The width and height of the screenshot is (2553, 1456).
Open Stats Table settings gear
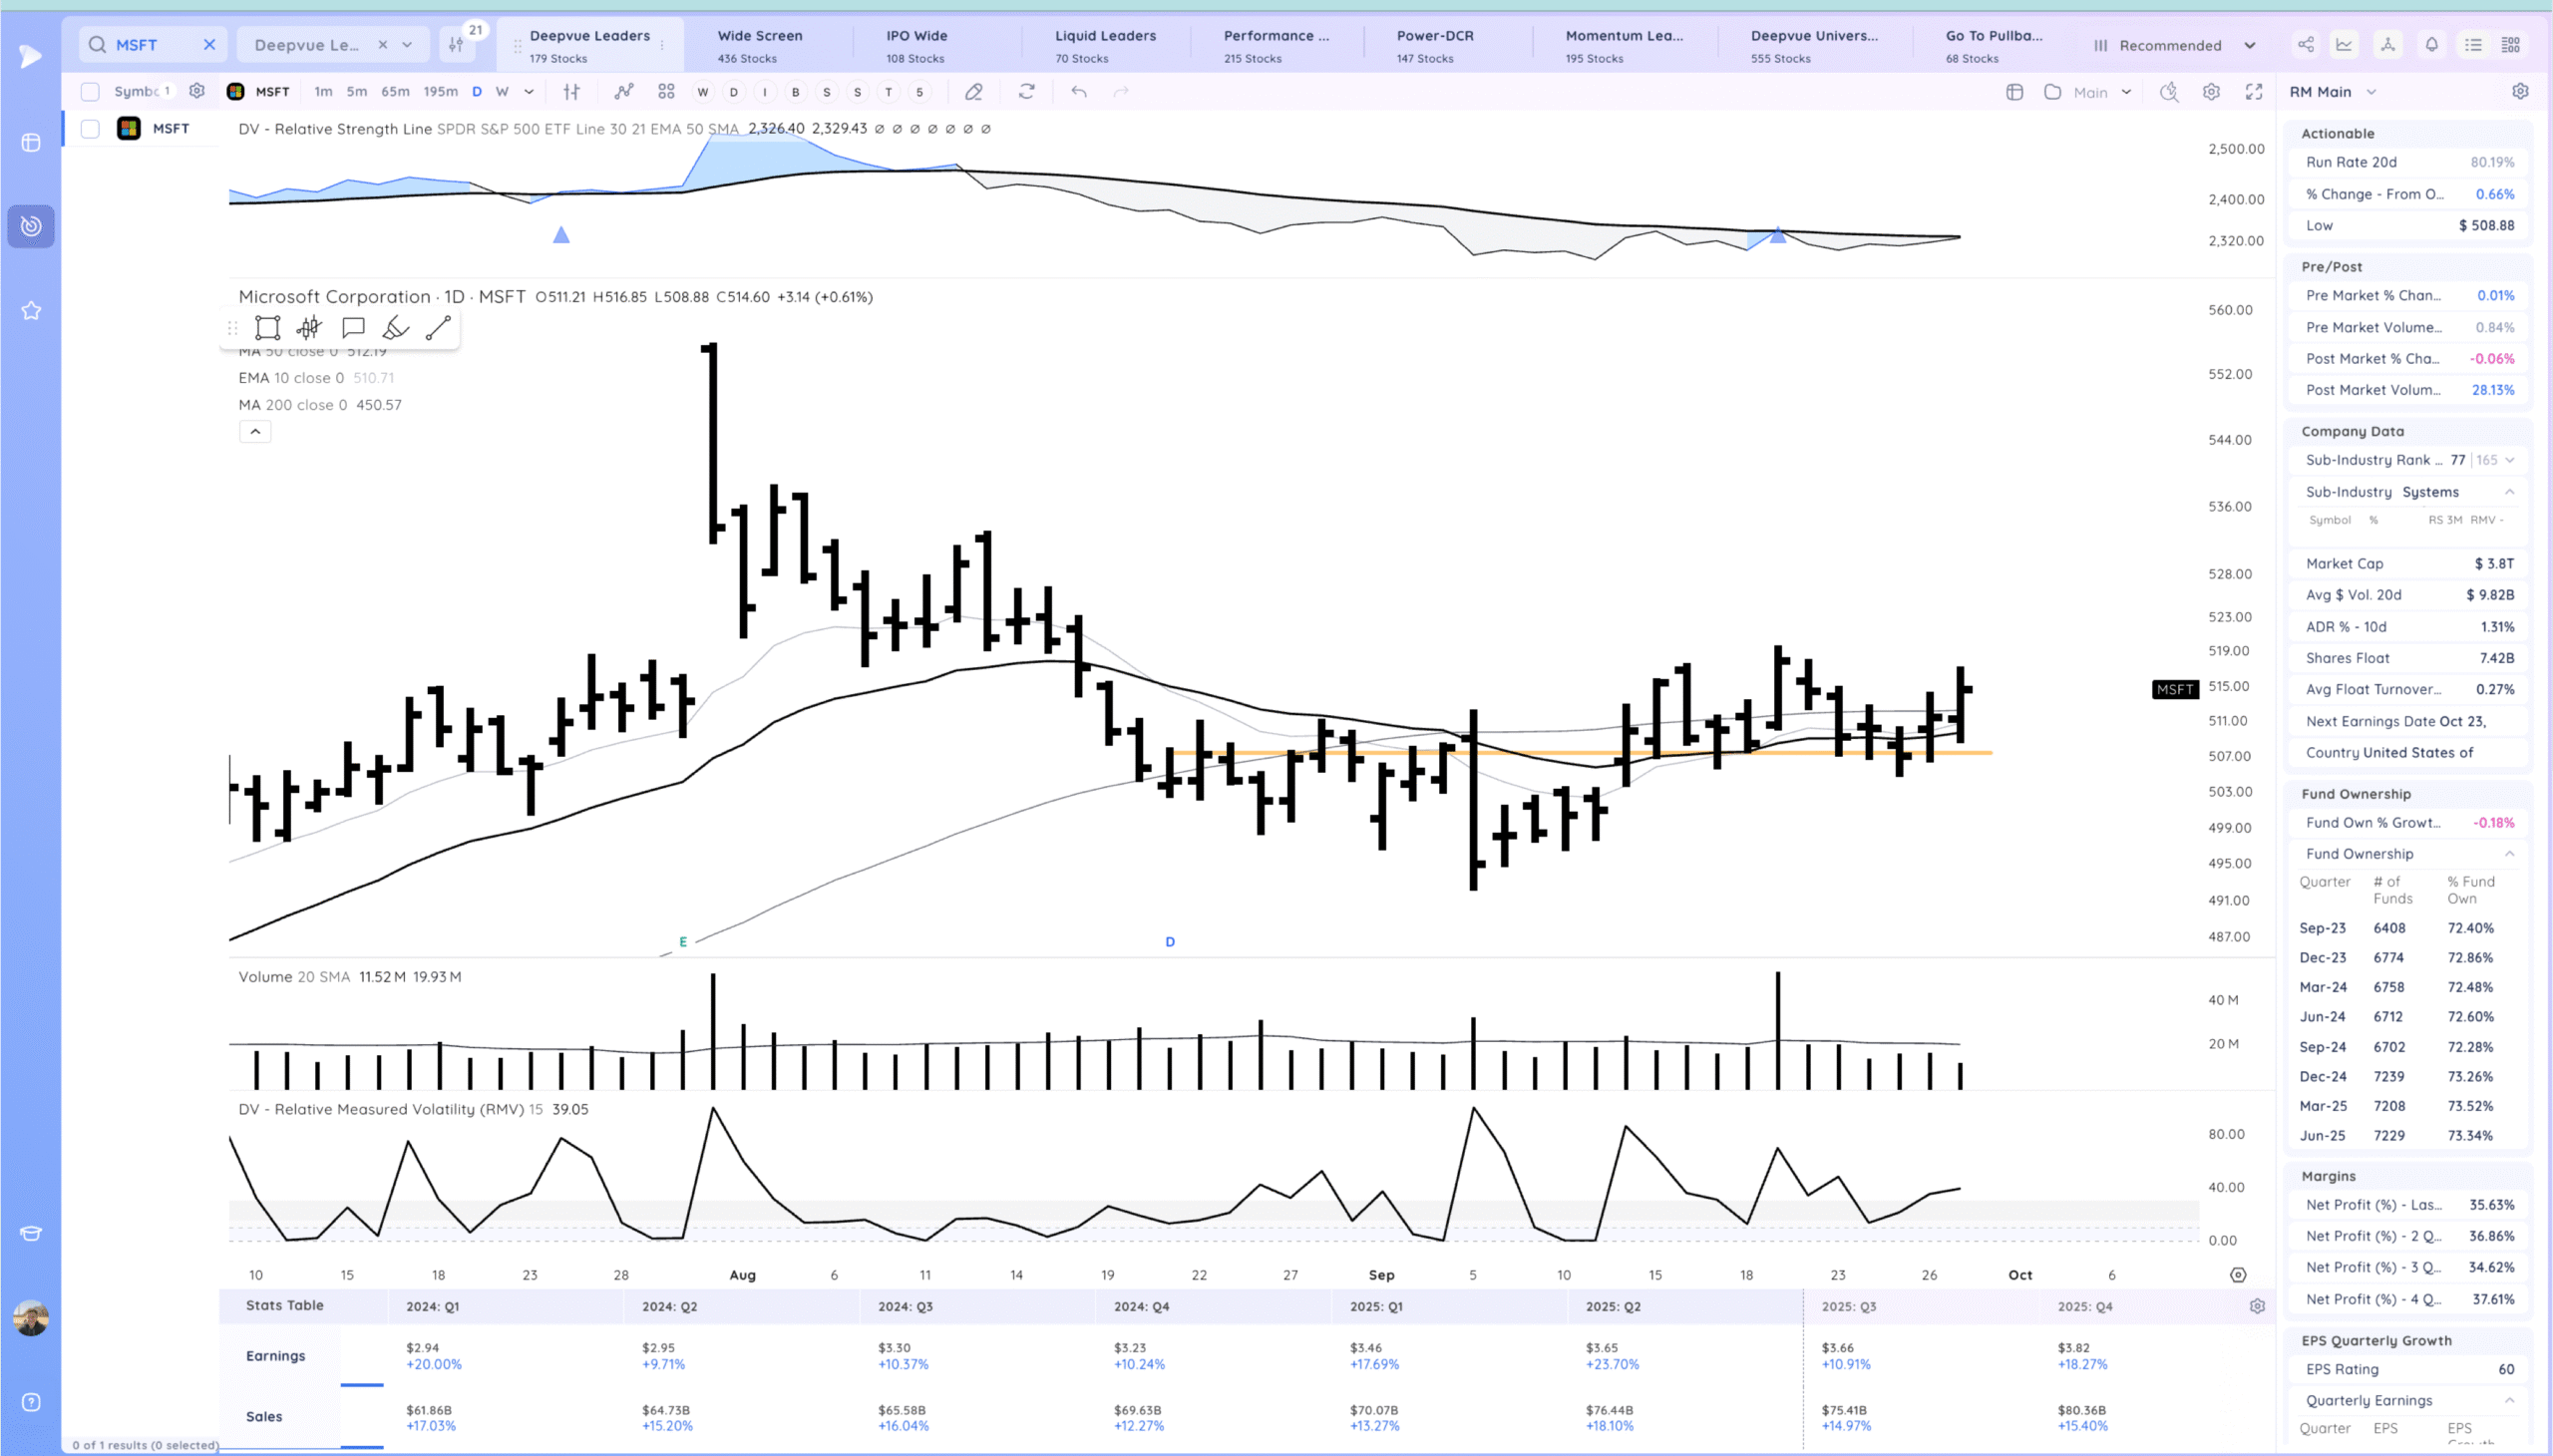click(2257, 1306)
